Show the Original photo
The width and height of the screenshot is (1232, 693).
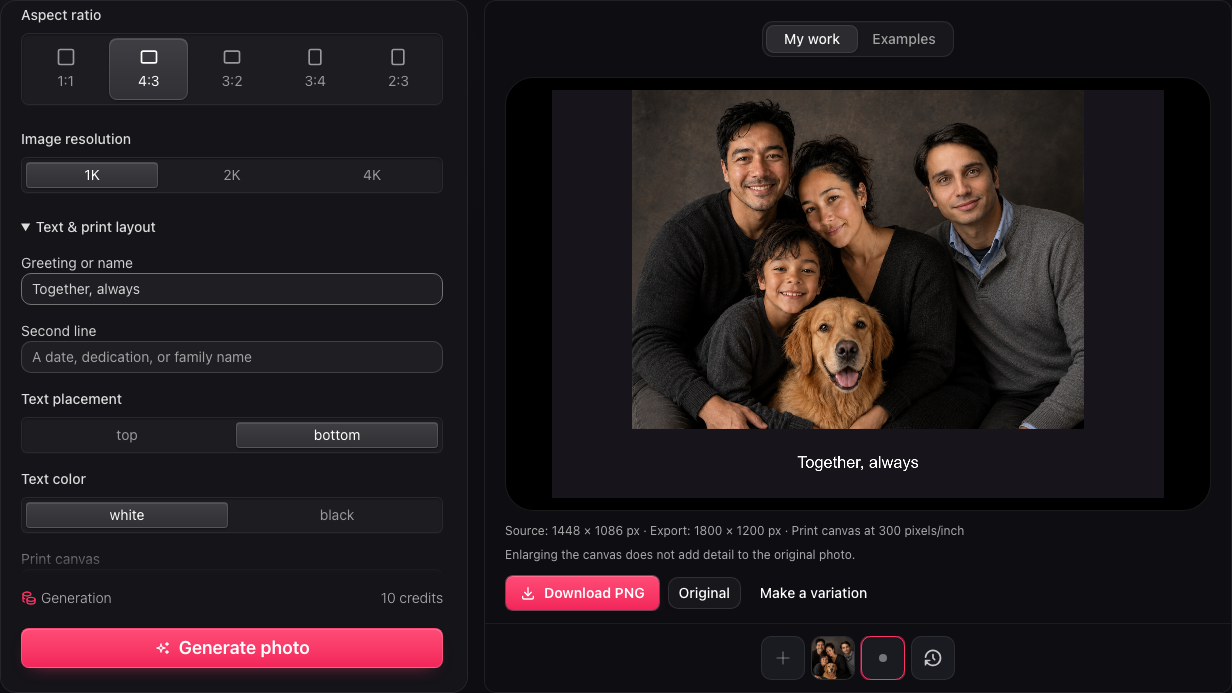pyautogui.click(x=704, y=593)
